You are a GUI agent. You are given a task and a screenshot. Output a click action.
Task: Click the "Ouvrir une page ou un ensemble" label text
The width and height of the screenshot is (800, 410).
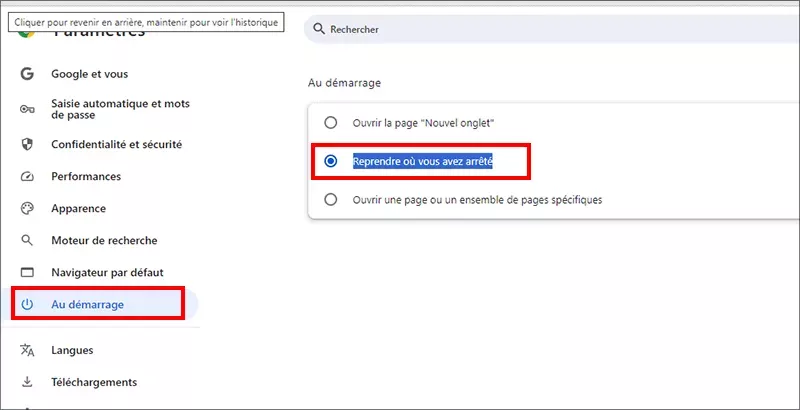[477, 199]
